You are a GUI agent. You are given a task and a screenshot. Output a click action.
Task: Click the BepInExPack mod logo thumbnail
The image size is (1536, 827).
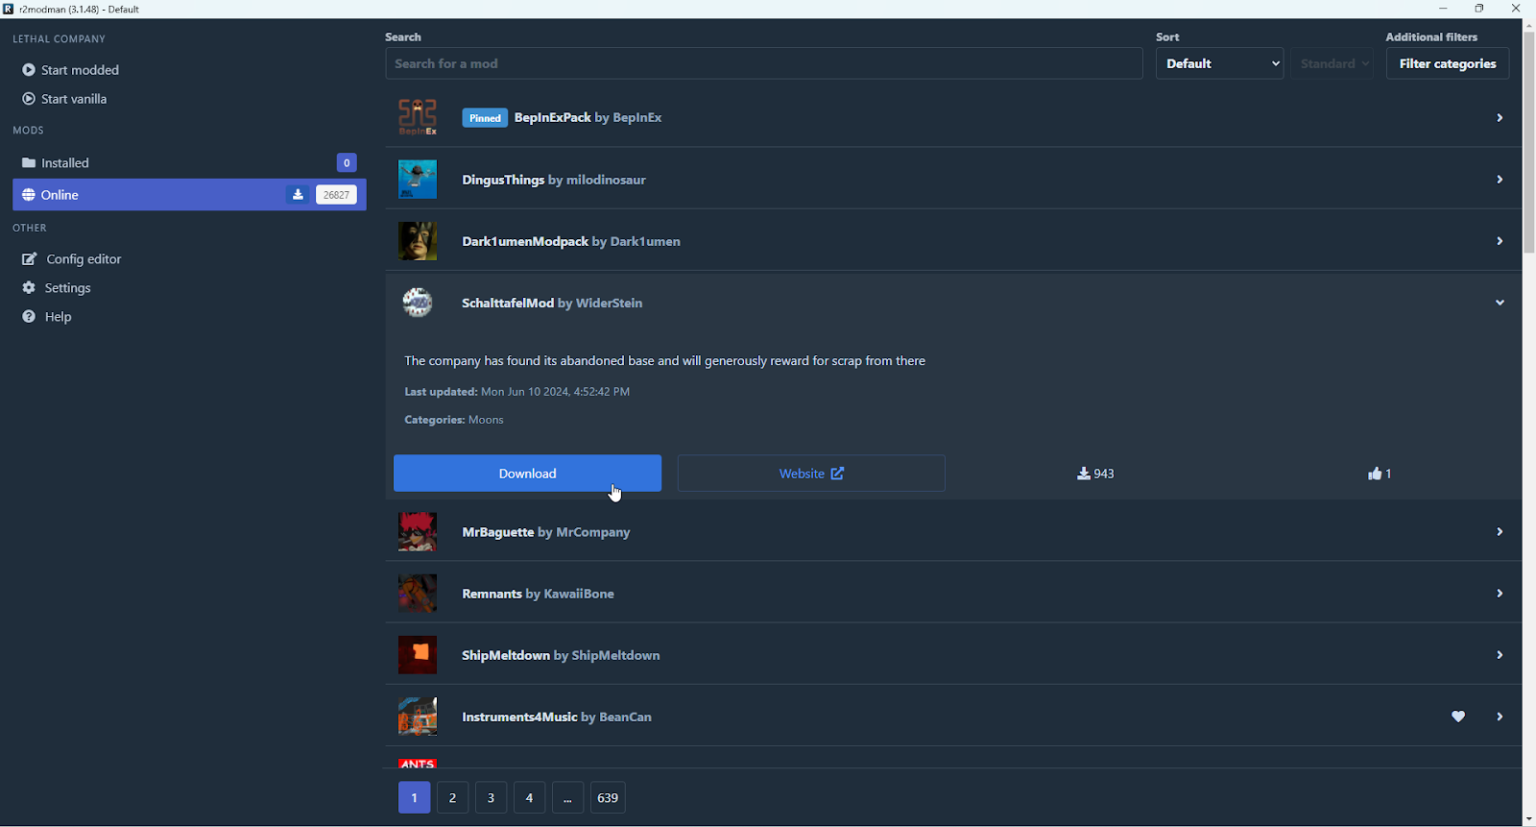point(418,117)
